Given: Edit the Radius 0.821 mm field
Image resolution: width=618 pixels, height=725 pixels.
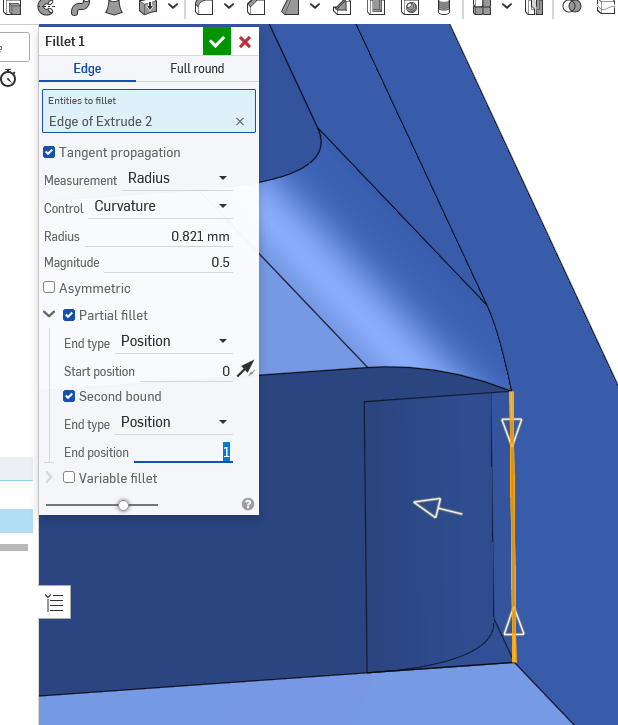Looking at the screenshot, I should point(158,236).
